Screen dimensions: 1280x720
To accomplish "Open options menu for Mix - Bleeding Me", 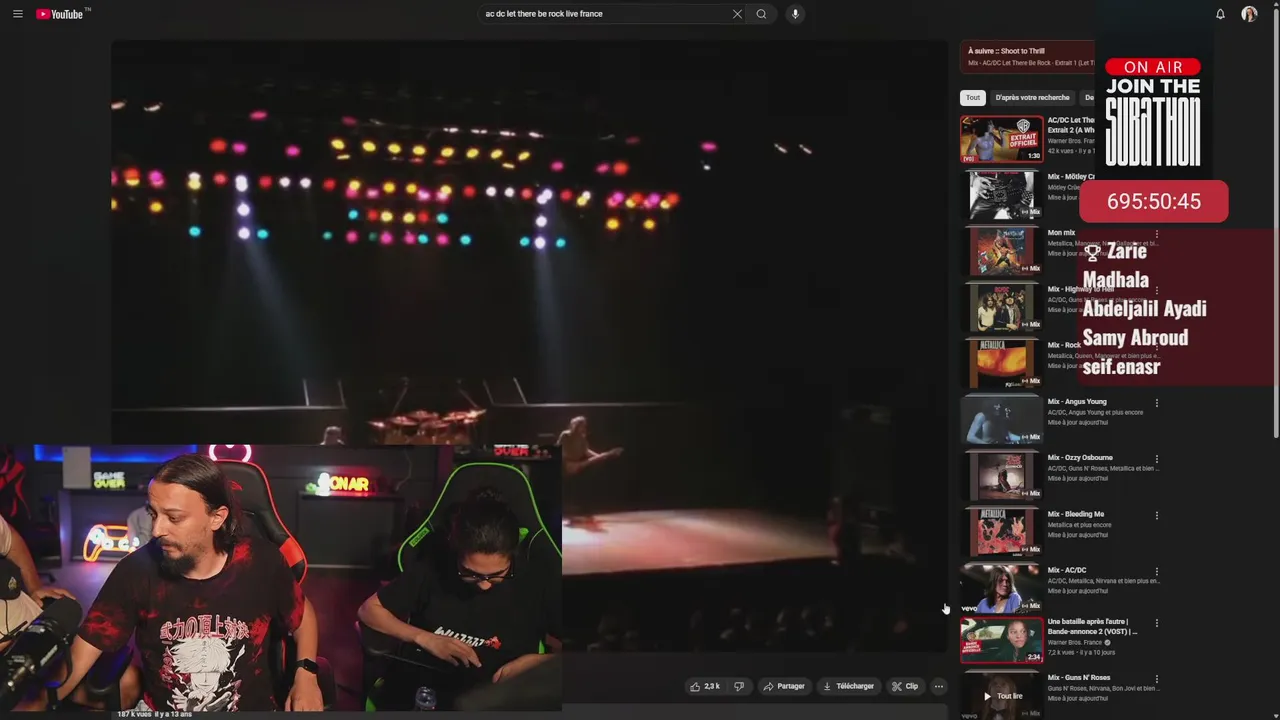I will coord(1157,515).
